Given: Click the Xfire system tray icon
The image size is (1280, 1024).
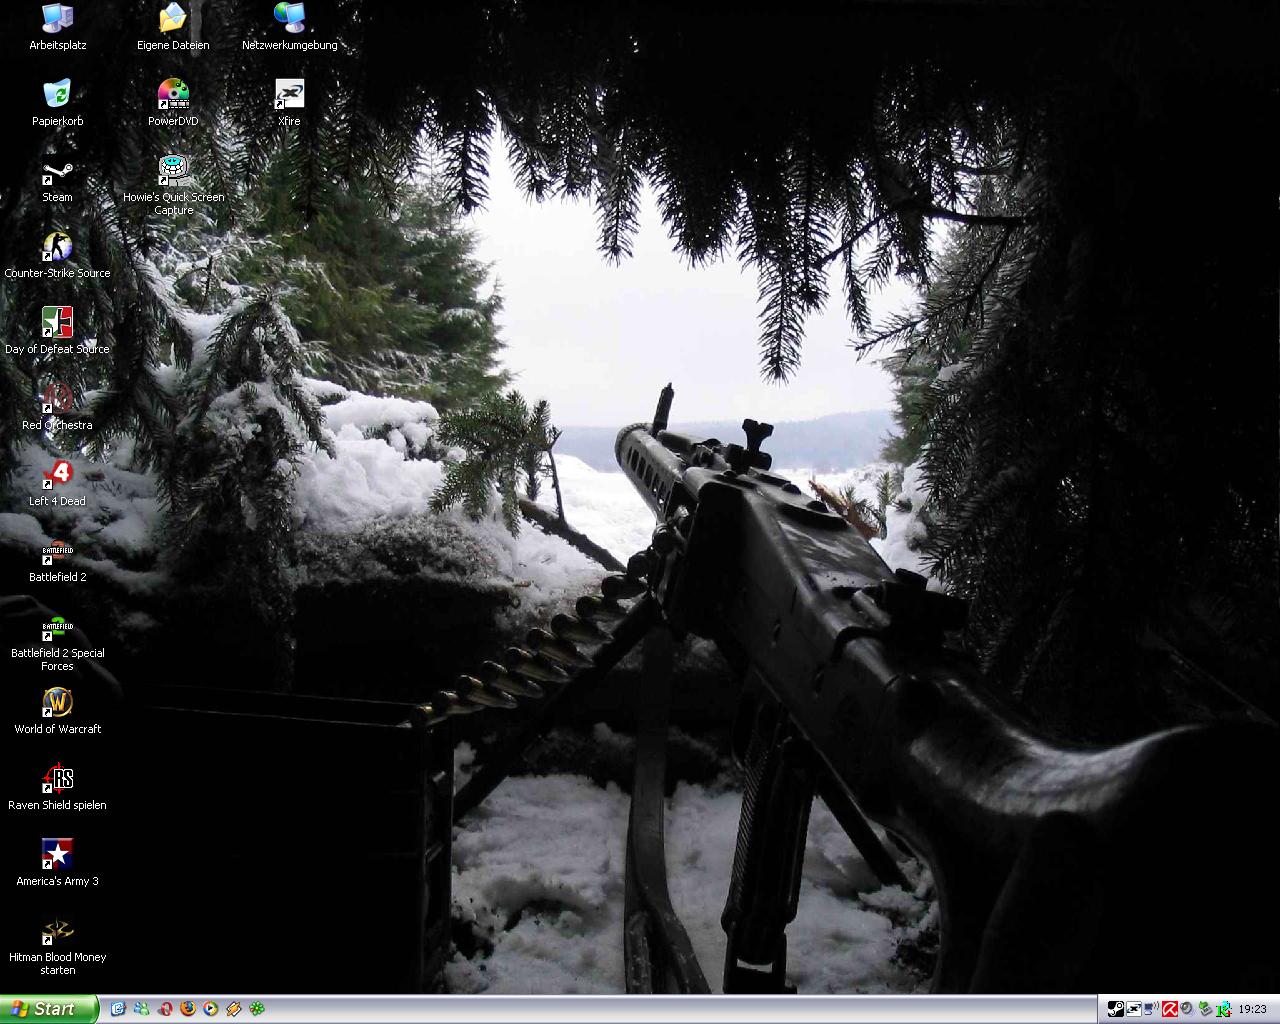Looking at the screenshot, I should tap(1134, 1009).
